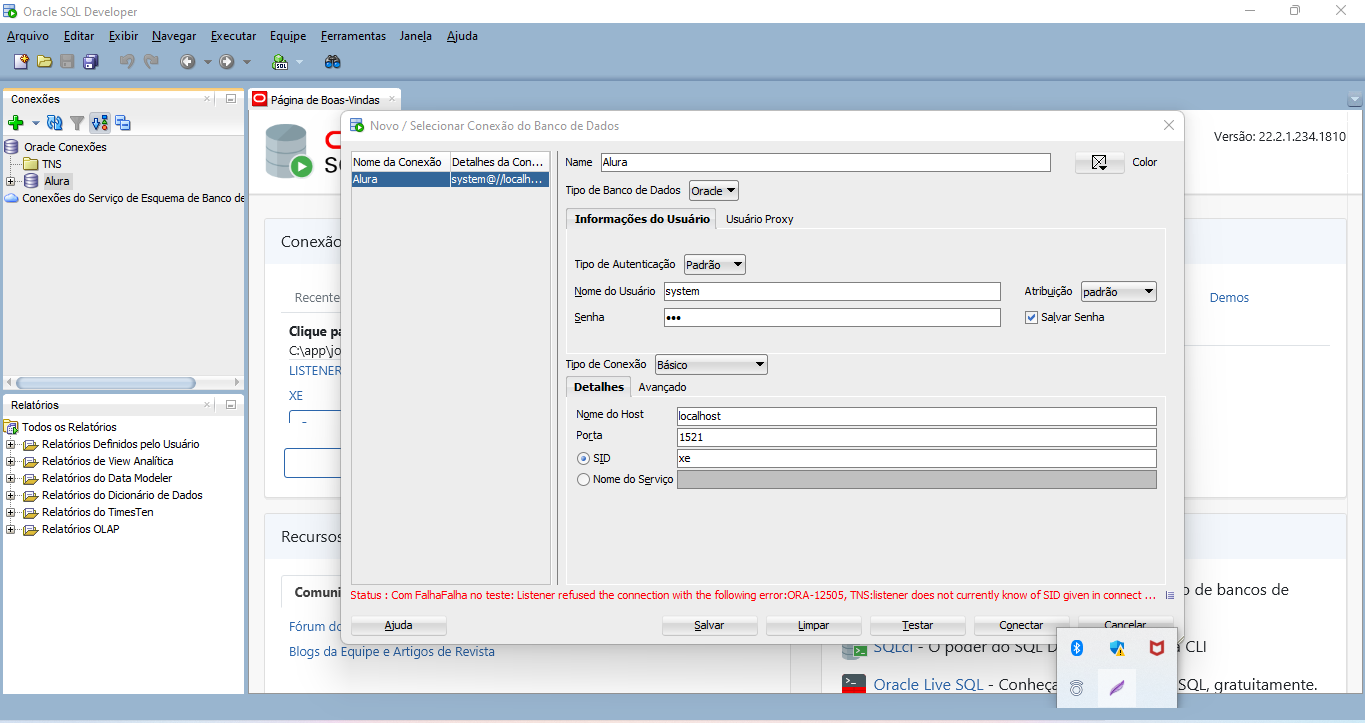Expand Relatórios Definidos pelo Usuário
Screen dimensions: 1365x723
[x=11, y=444]
